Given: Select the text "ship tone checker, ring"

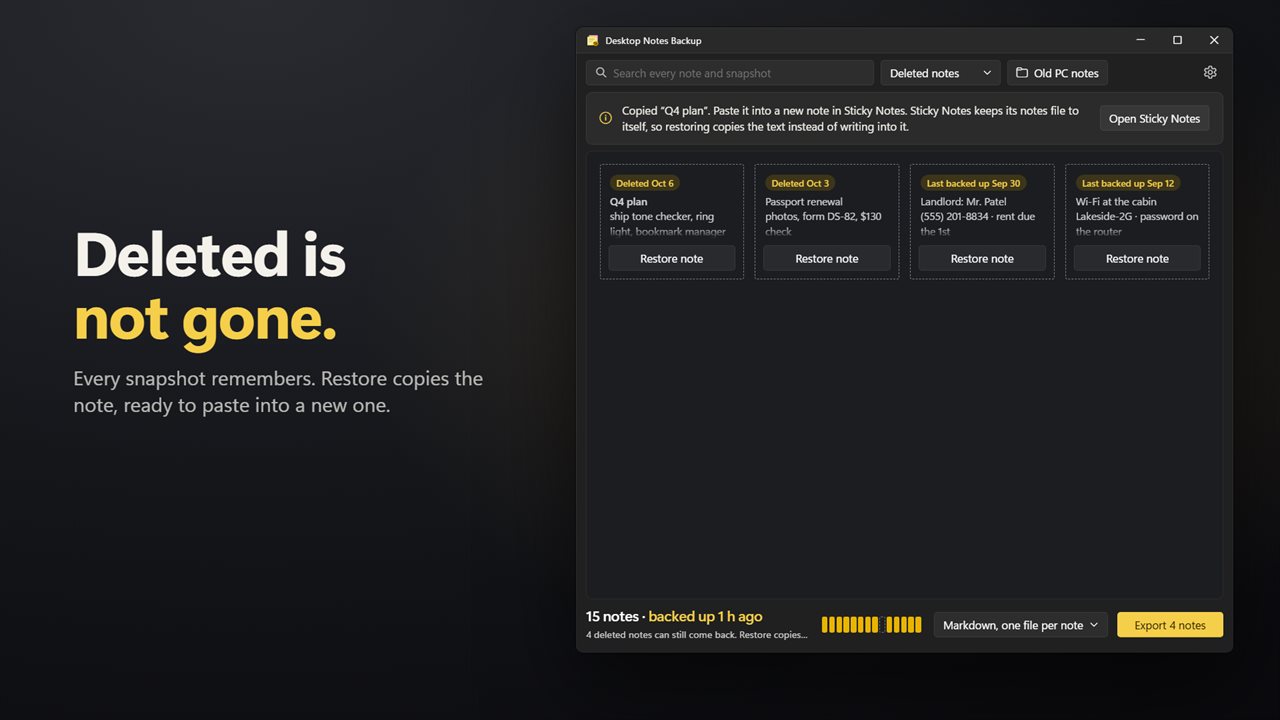Looking at the screenshot, I should (662, 217).
